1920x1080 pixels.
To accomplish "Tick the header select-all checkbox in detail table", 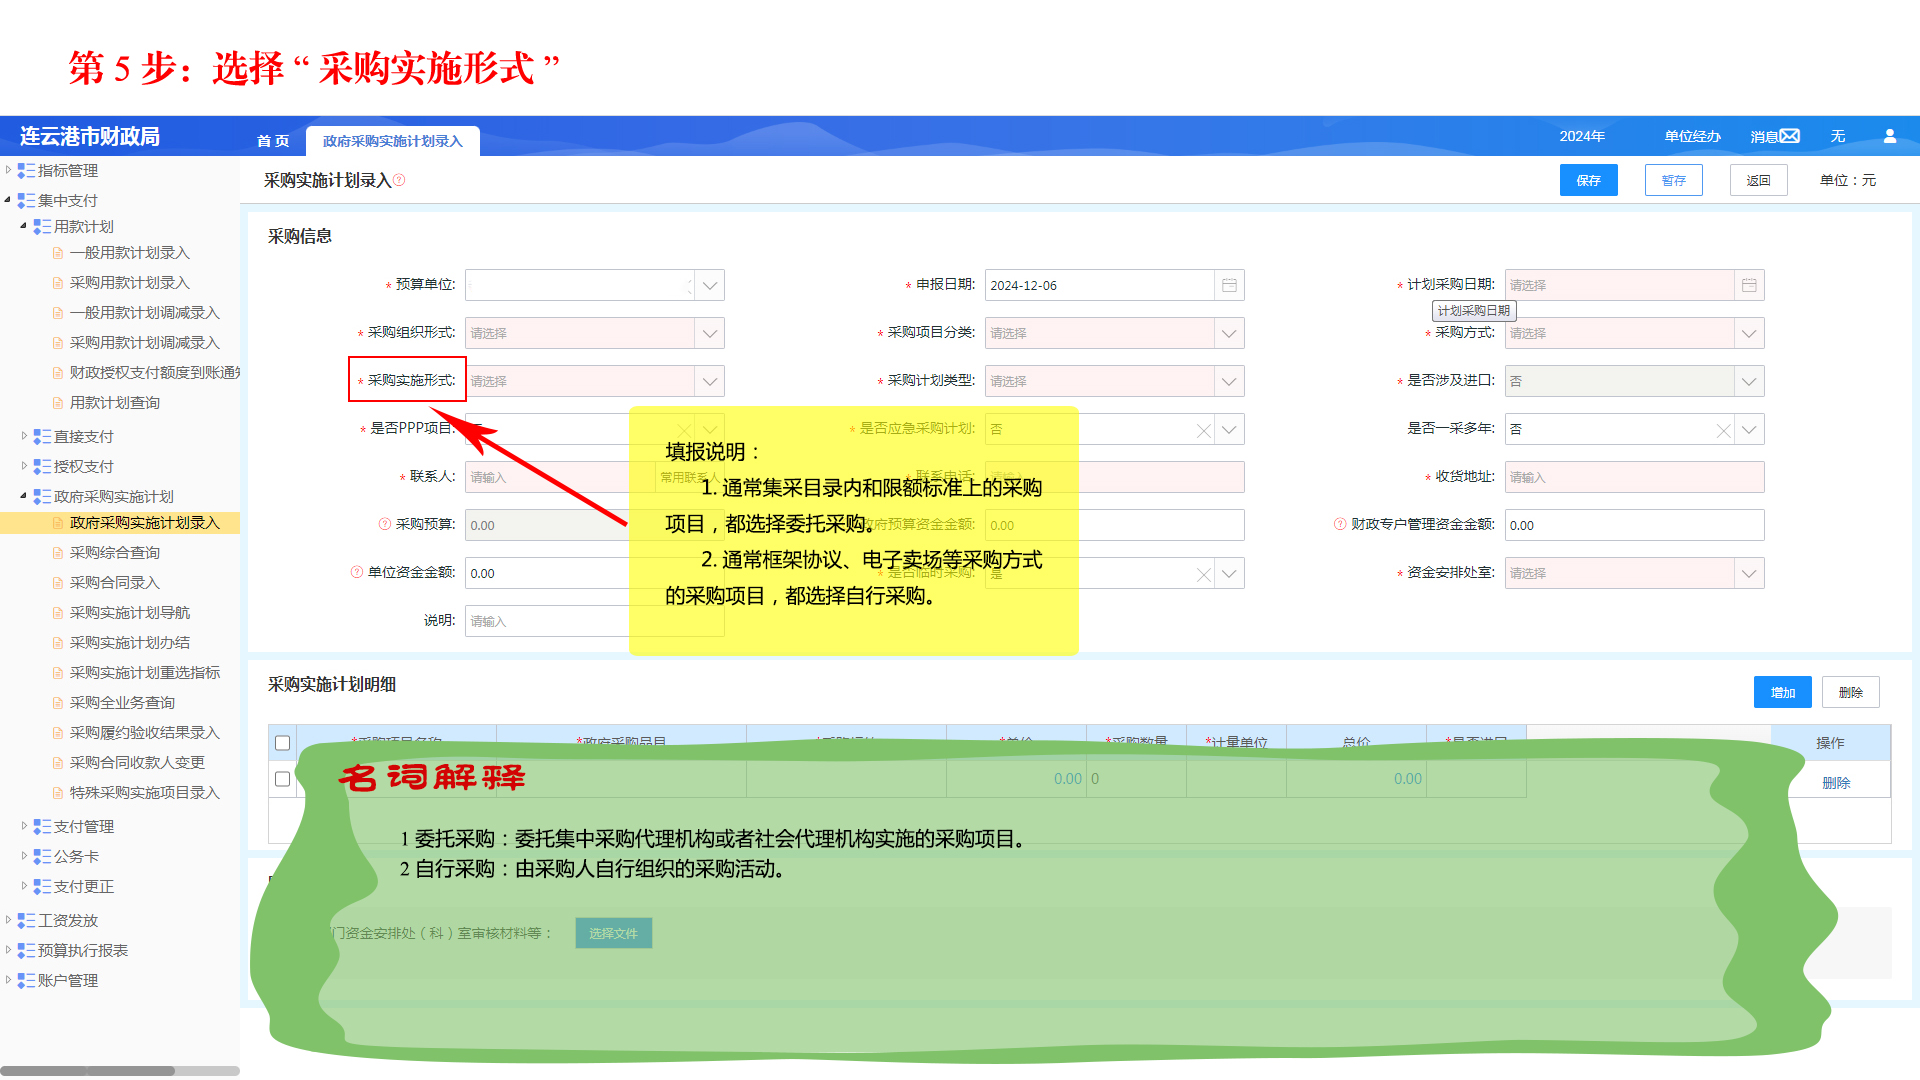I will [x=283, y=743].
